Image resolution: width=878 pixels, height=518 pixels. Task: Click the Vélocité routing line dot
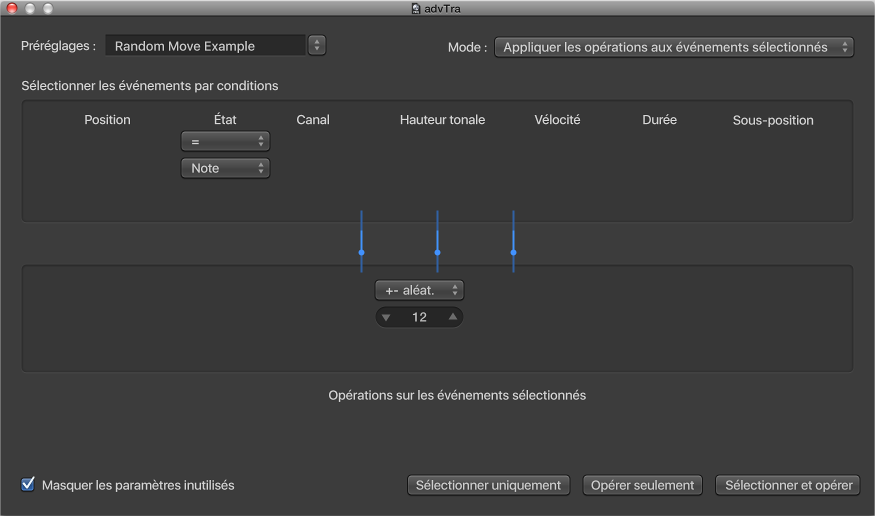(515, 253)
